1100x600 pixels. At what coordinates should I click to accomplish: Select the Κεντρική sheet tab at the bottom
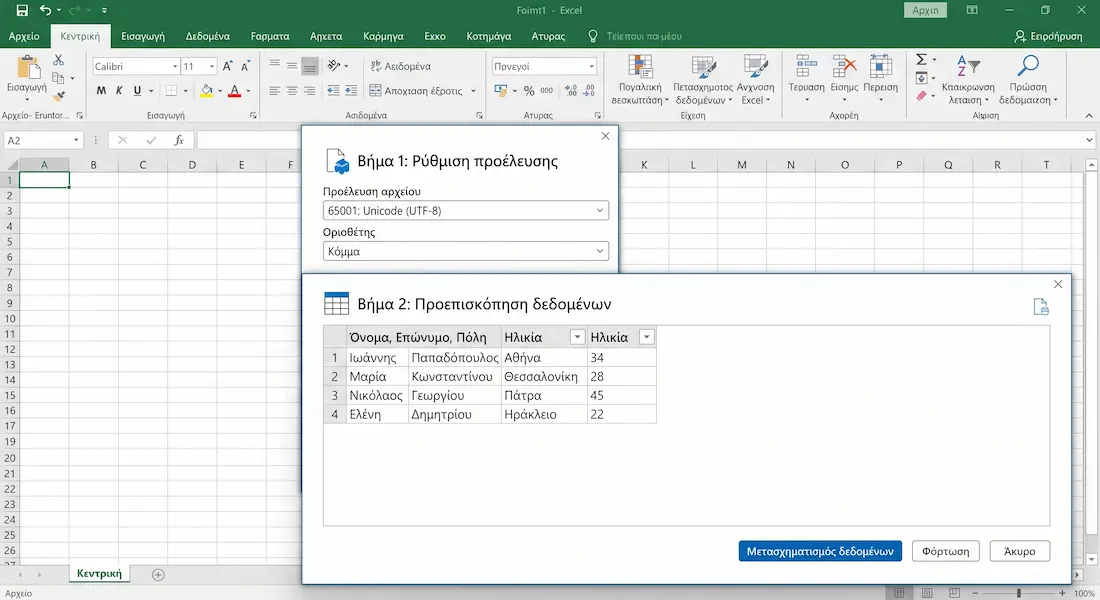click(99, 573)
